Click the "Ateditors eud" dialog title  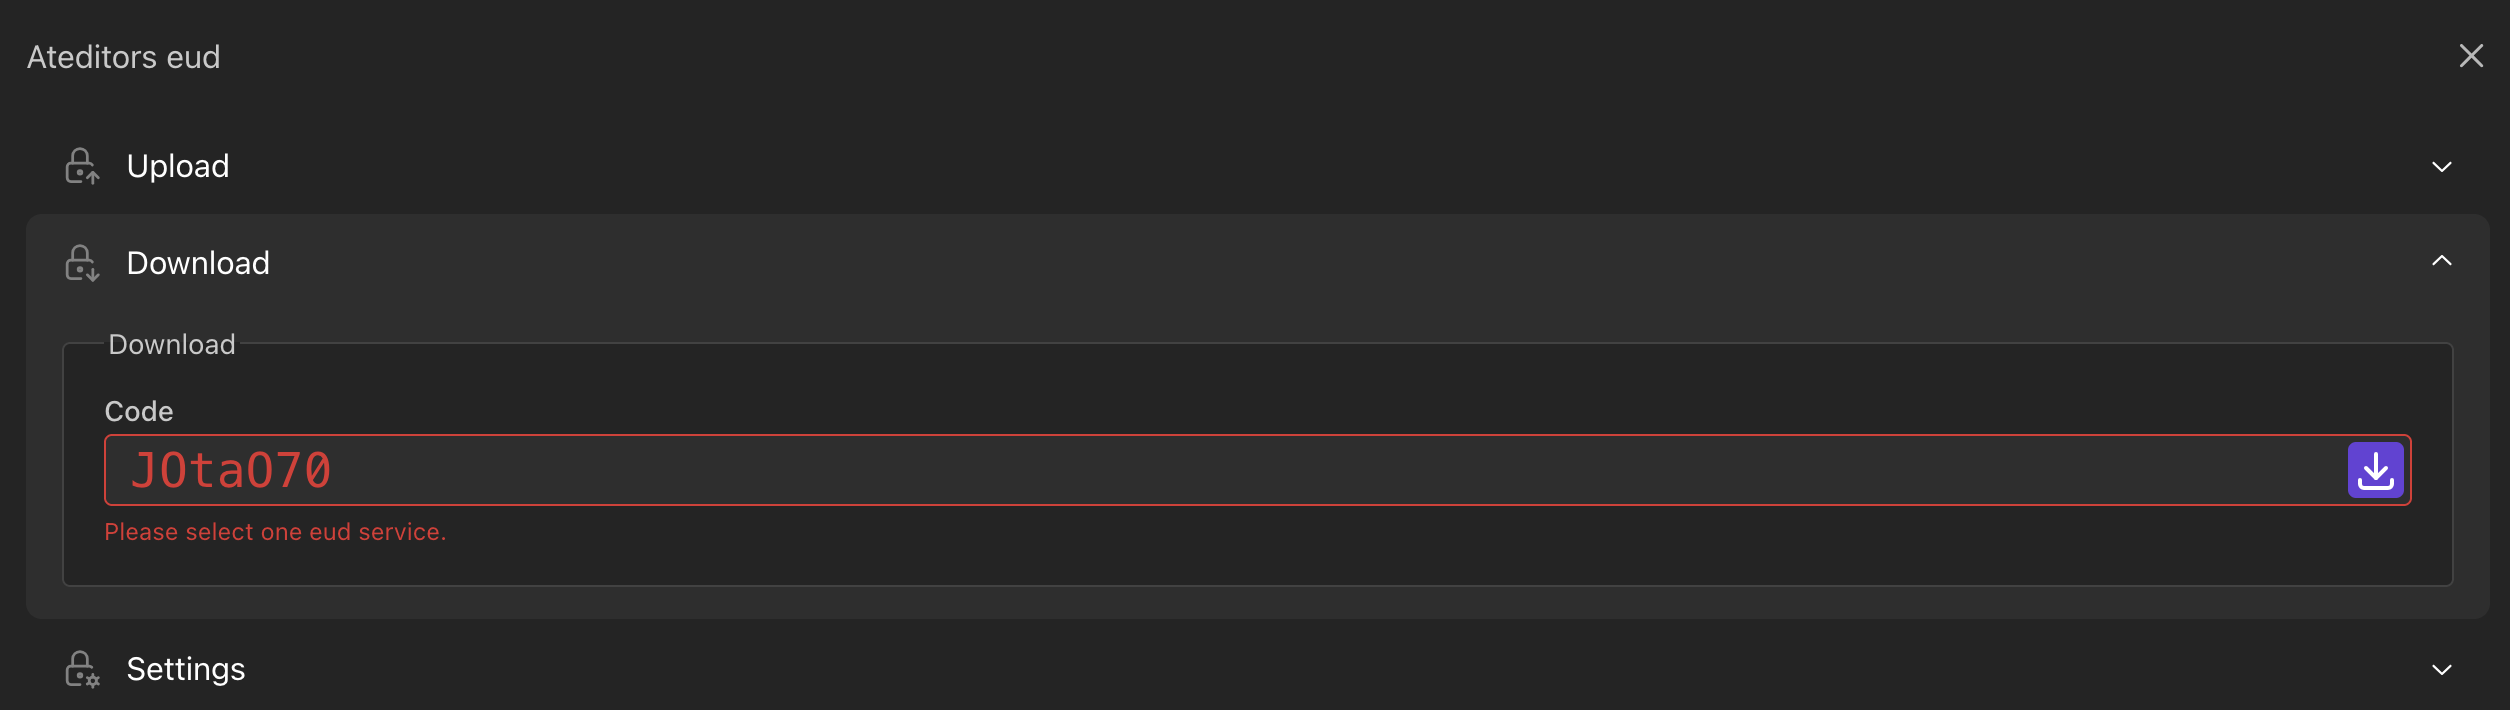click(x=124, y=57)
